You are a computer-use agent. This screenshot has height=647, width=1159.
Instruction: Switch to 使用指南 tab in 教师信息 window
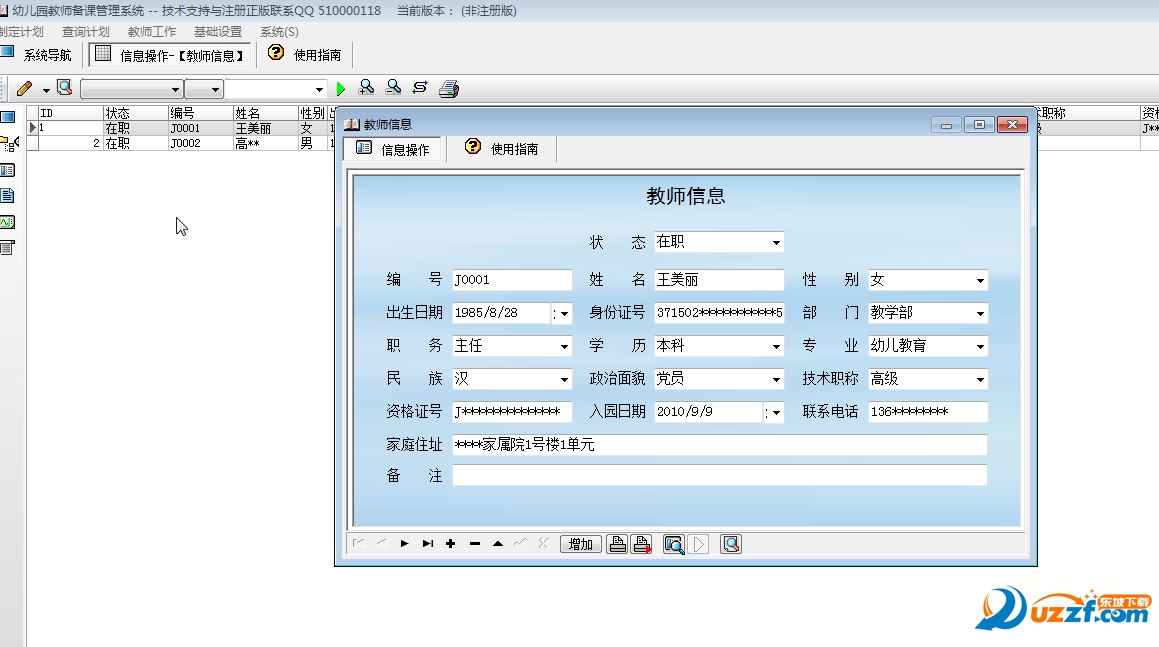click(x=503, y=149)
